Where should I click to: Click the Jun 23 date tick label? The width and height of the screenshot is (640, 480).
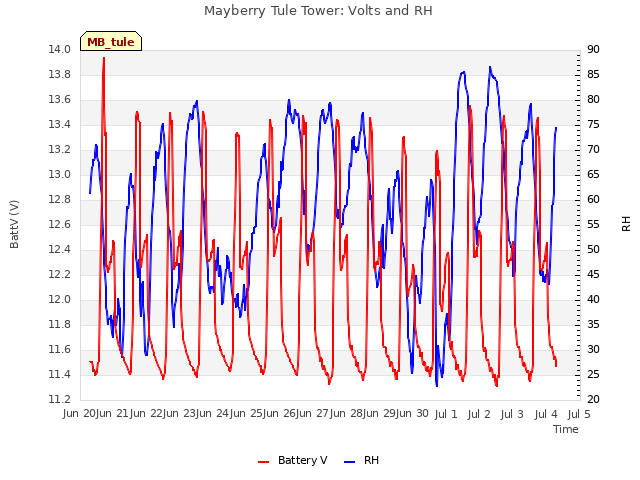[x=179, y=414]
